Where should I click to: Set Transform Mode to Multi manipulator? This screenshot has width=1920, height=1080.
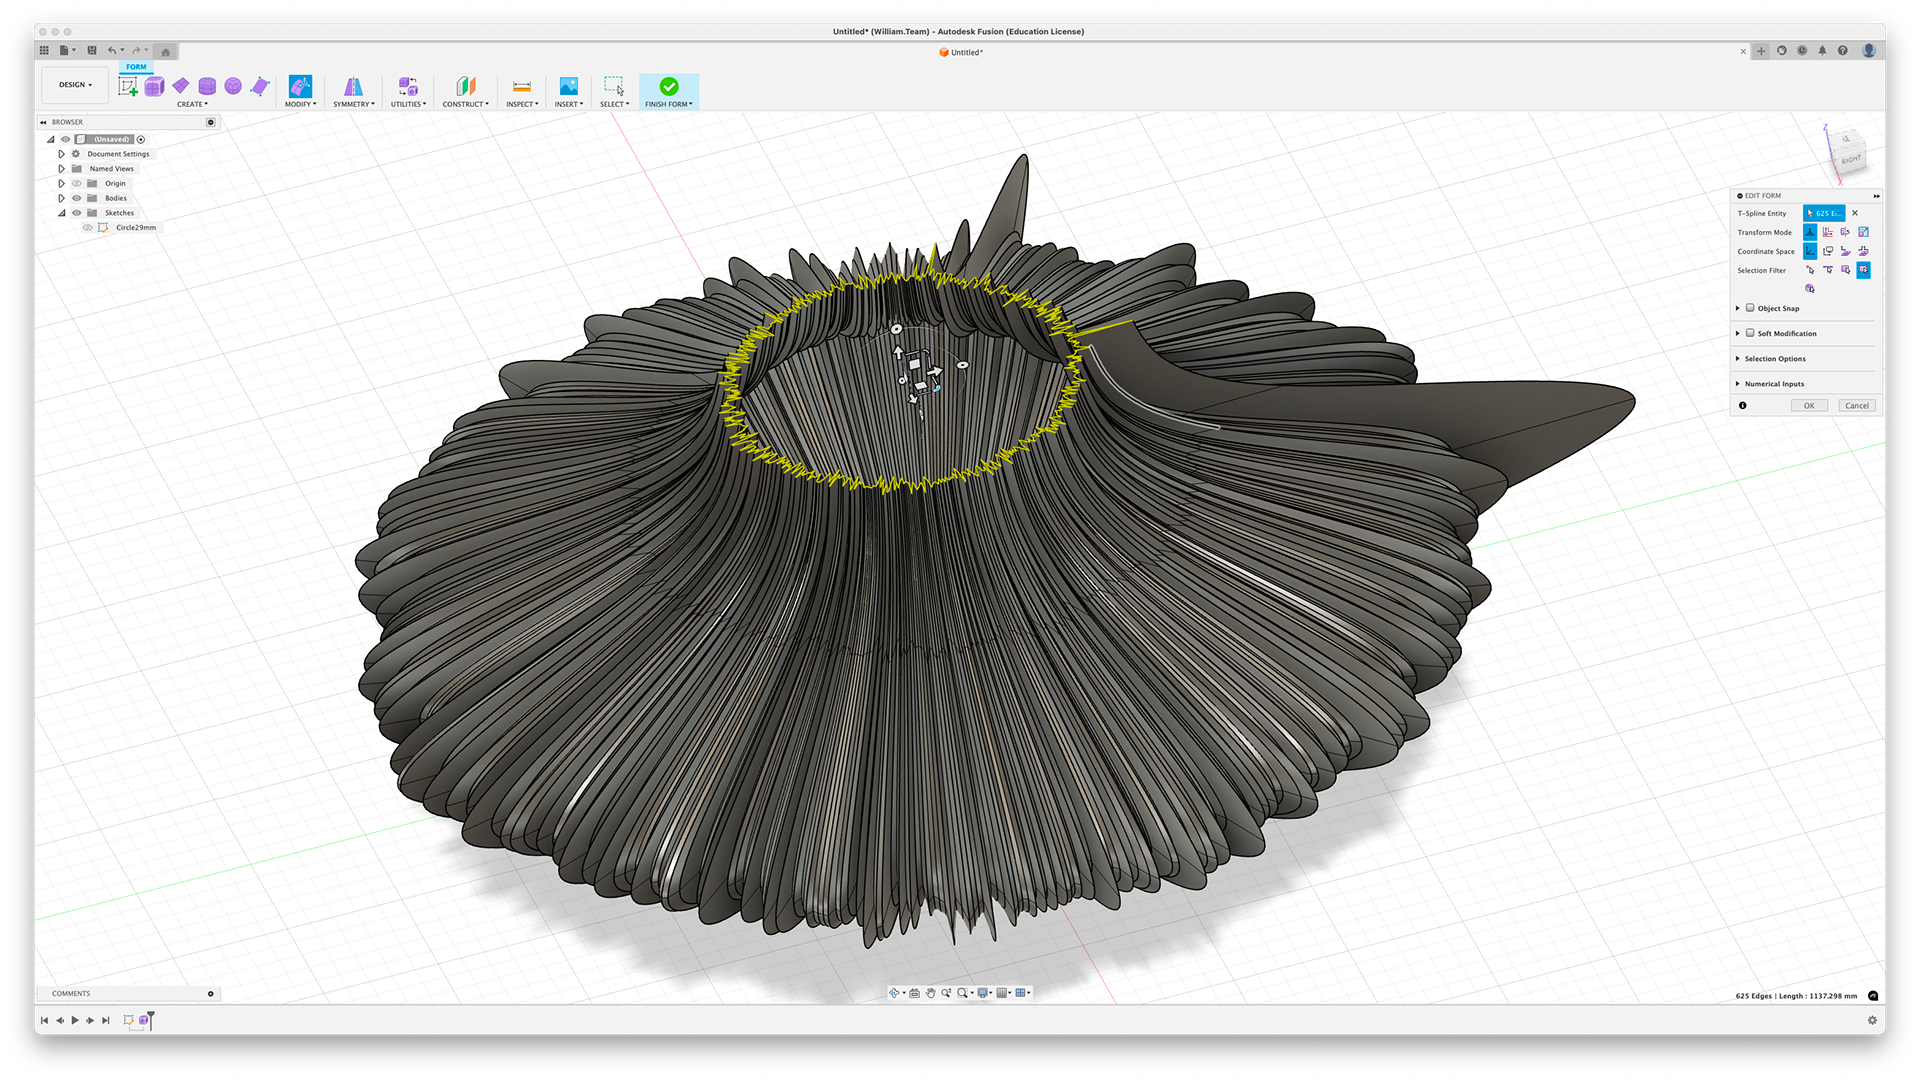coord(1810,232)
